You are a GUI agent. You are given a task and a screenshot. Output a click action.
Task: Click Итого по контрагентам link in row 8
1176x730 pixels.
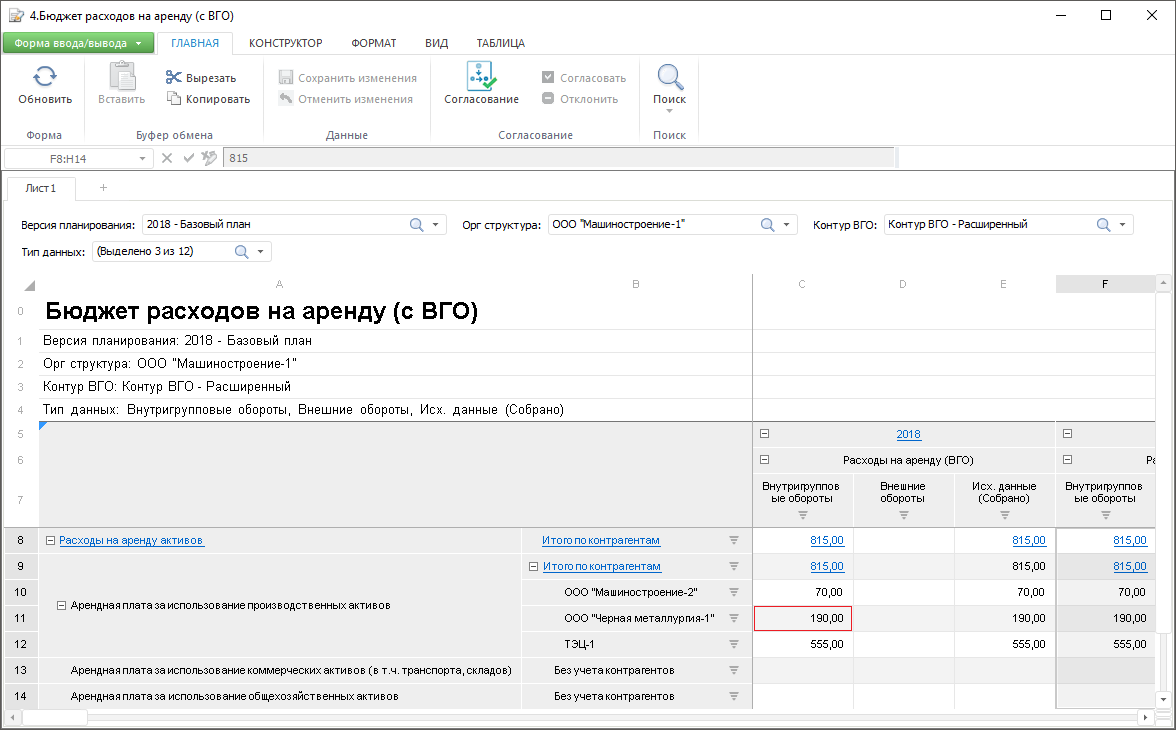600,541
